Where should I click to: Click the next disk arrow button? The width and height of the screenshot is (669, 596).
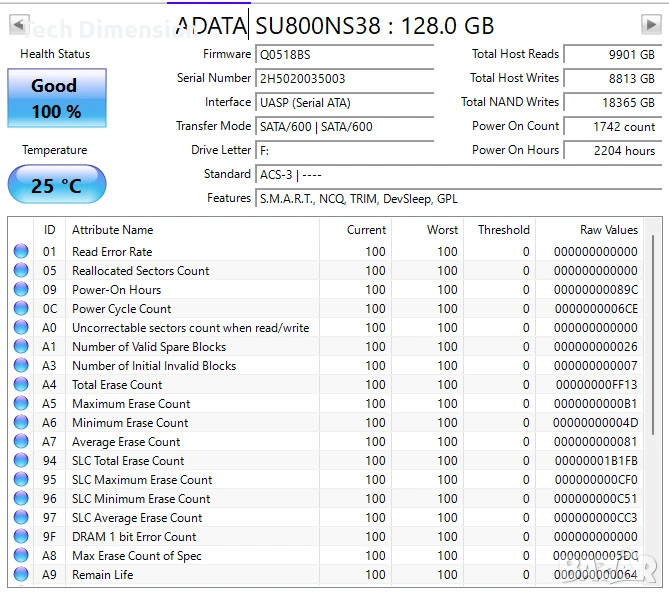(650, 23)
